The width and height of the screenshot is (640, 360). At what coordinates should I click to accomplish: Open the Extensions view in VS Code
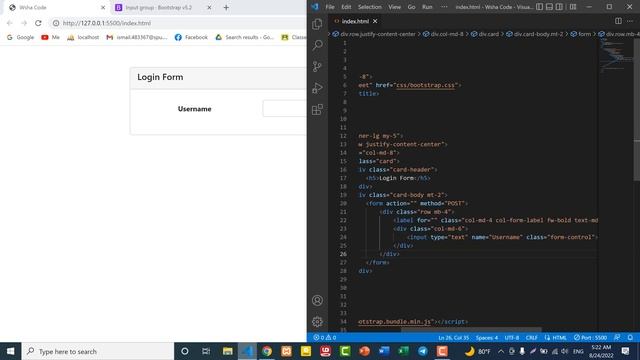pyautogui.click(x=317, y=109)
